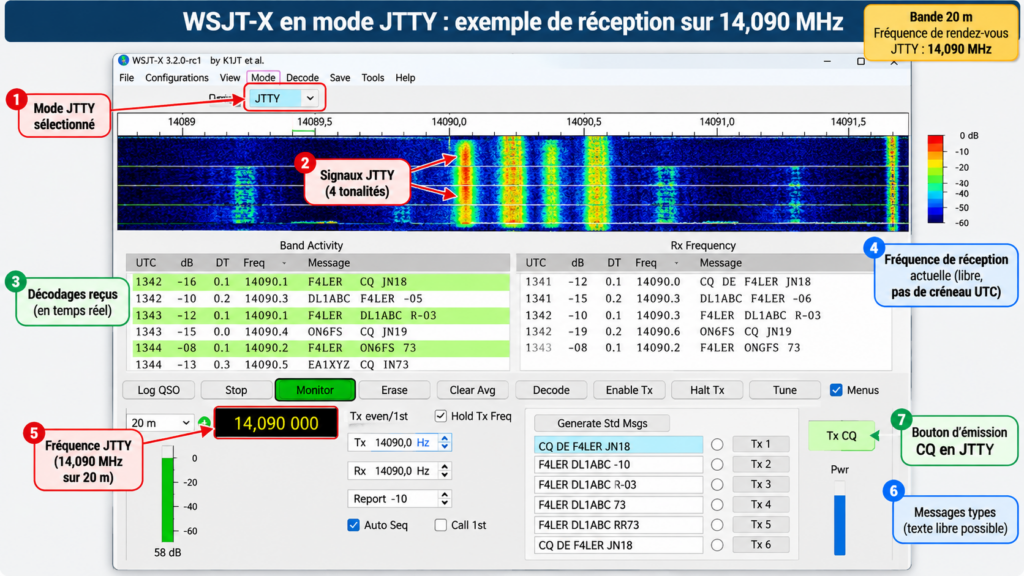Image resolution: width=1024 pixels, height=576 pixels.
Task: Uncheck the Menus checkbox
Action: (836, 390)
